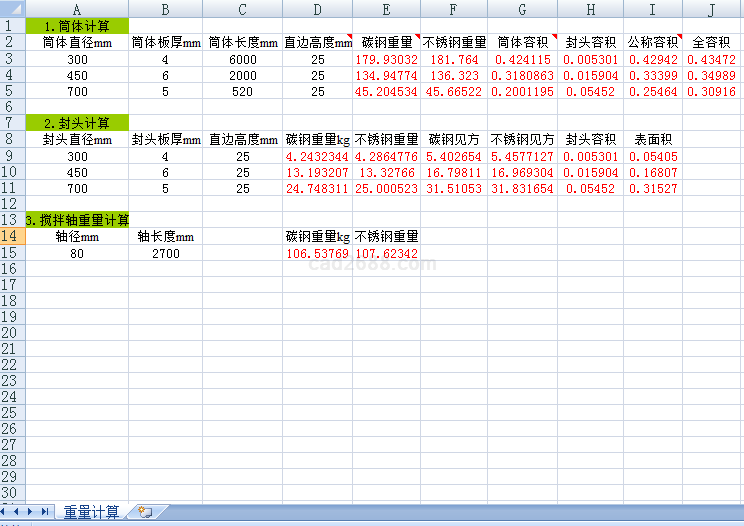Click the 轴长度 value cell containing 2700
The image size is (744, 526).
coord(165,254)
